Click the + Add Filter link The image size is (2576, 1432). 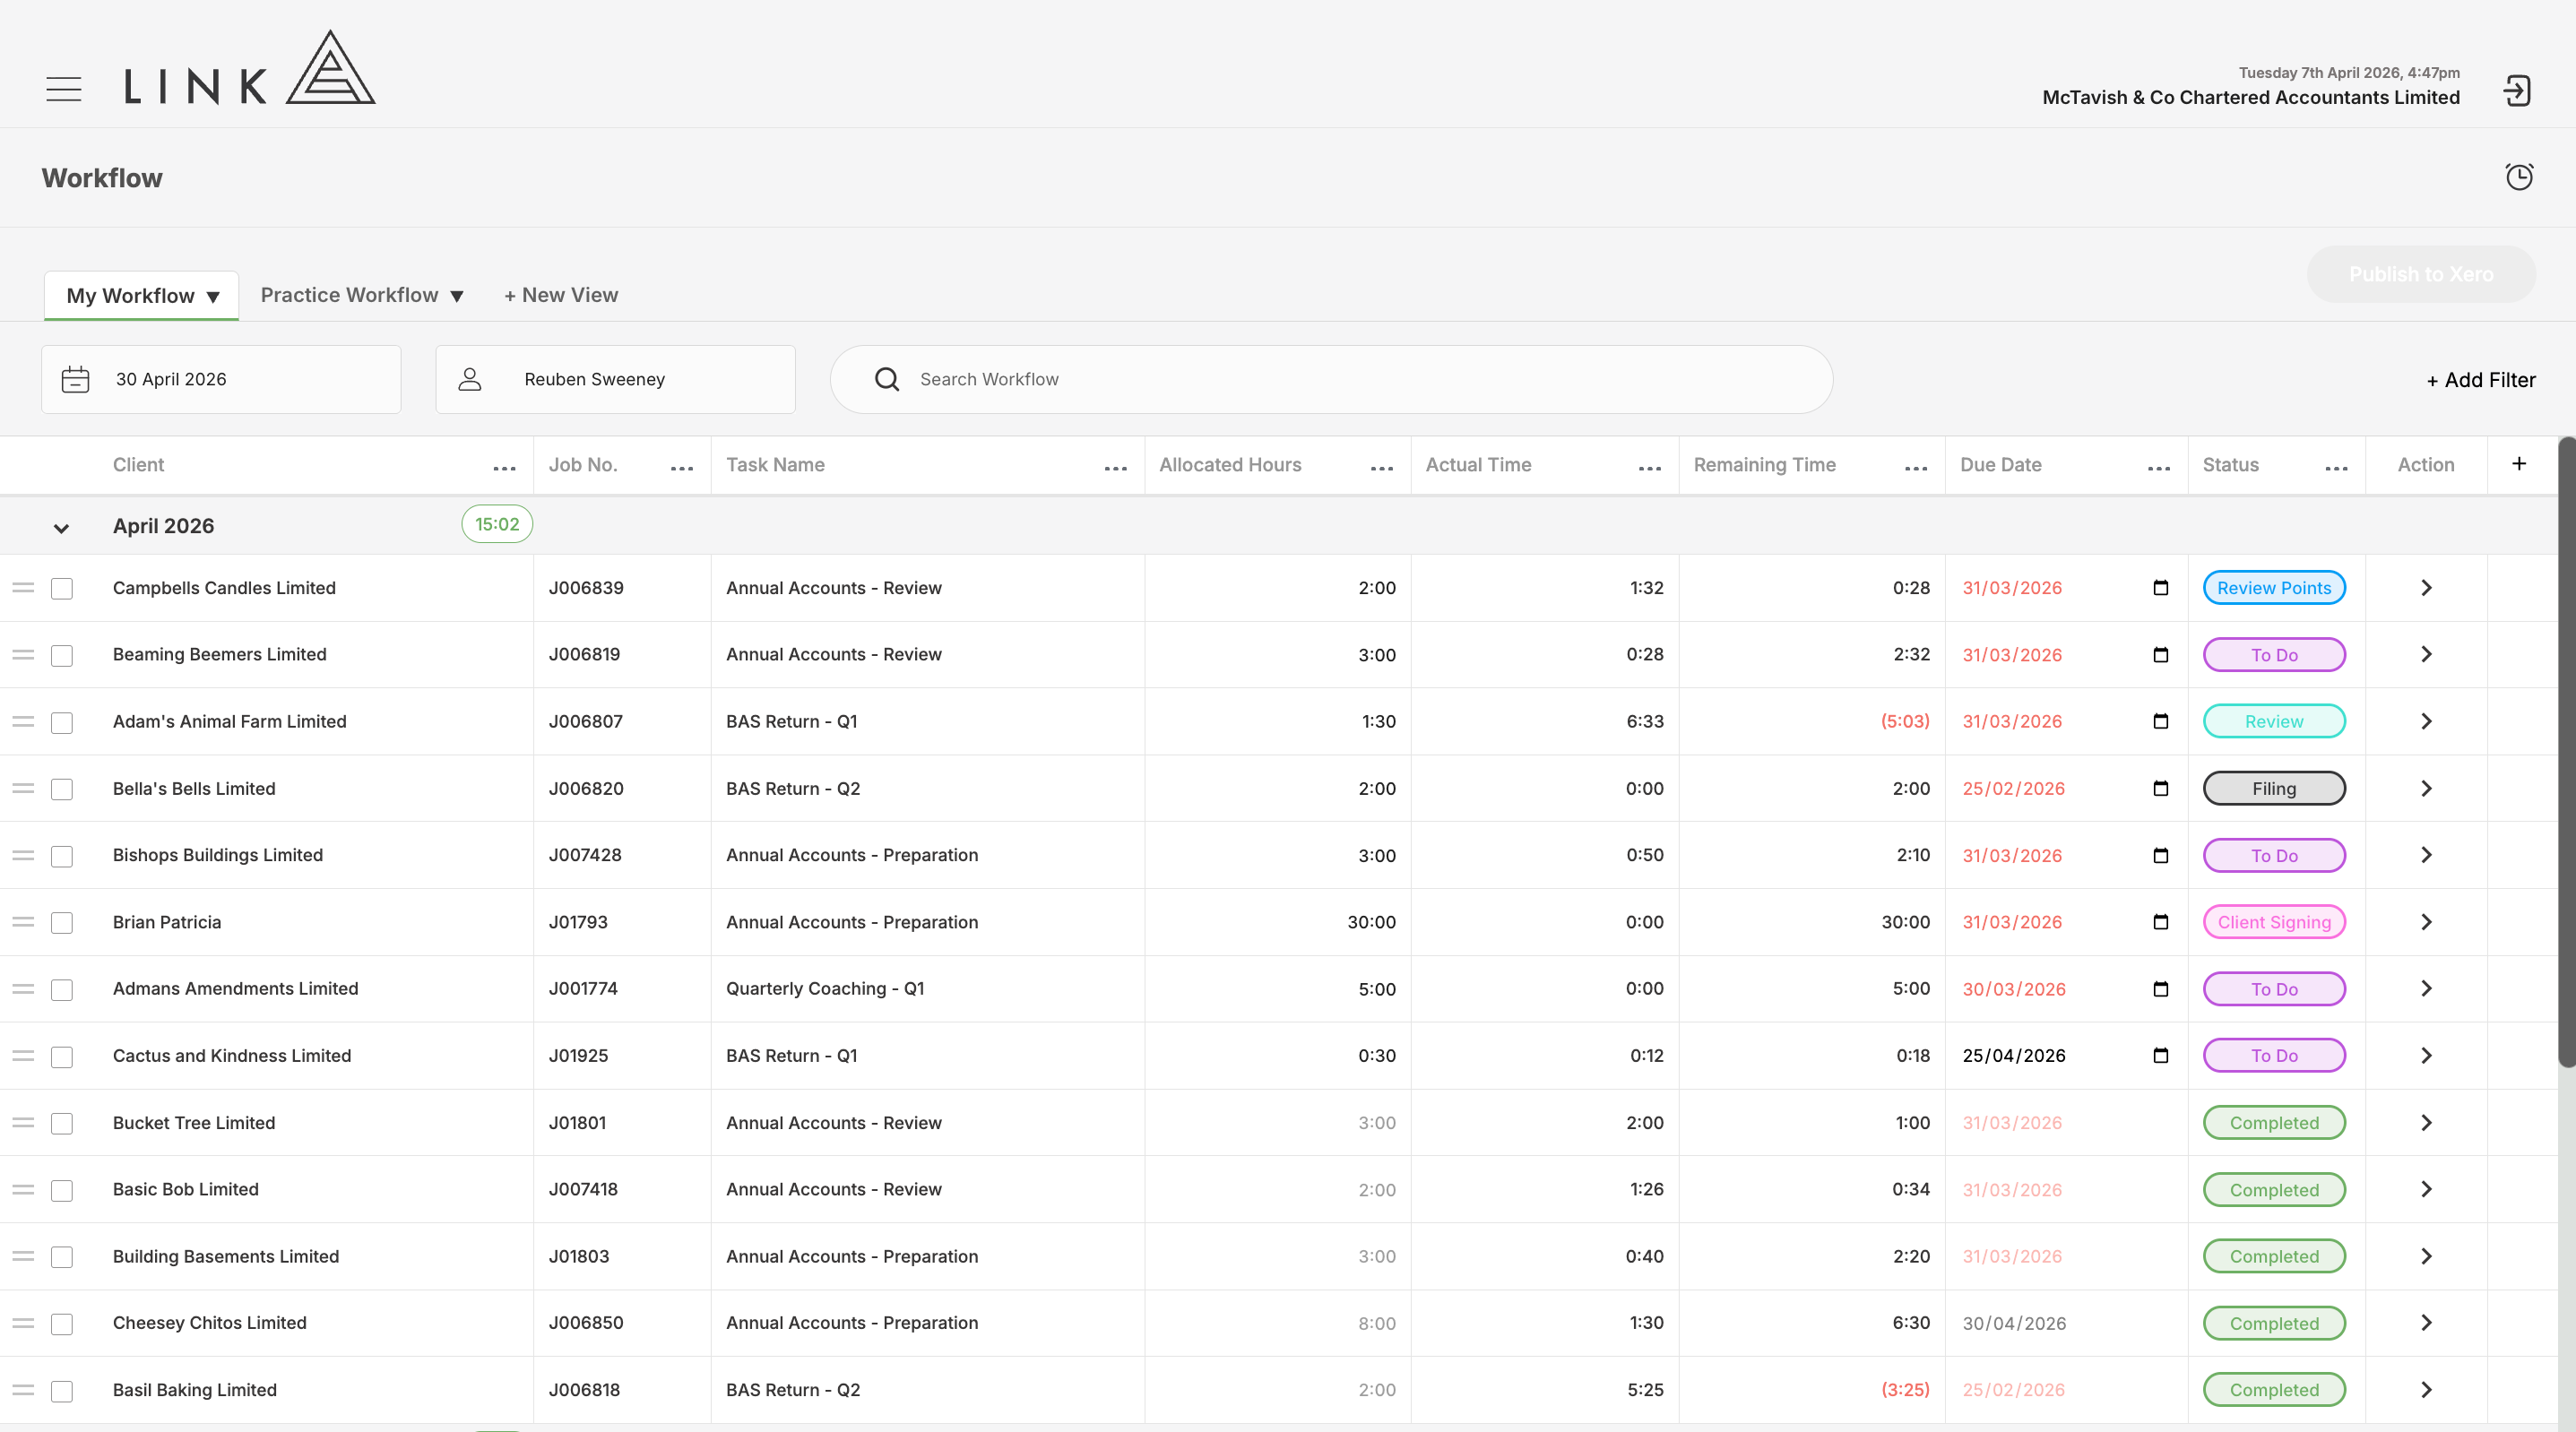coord(2481,380)
